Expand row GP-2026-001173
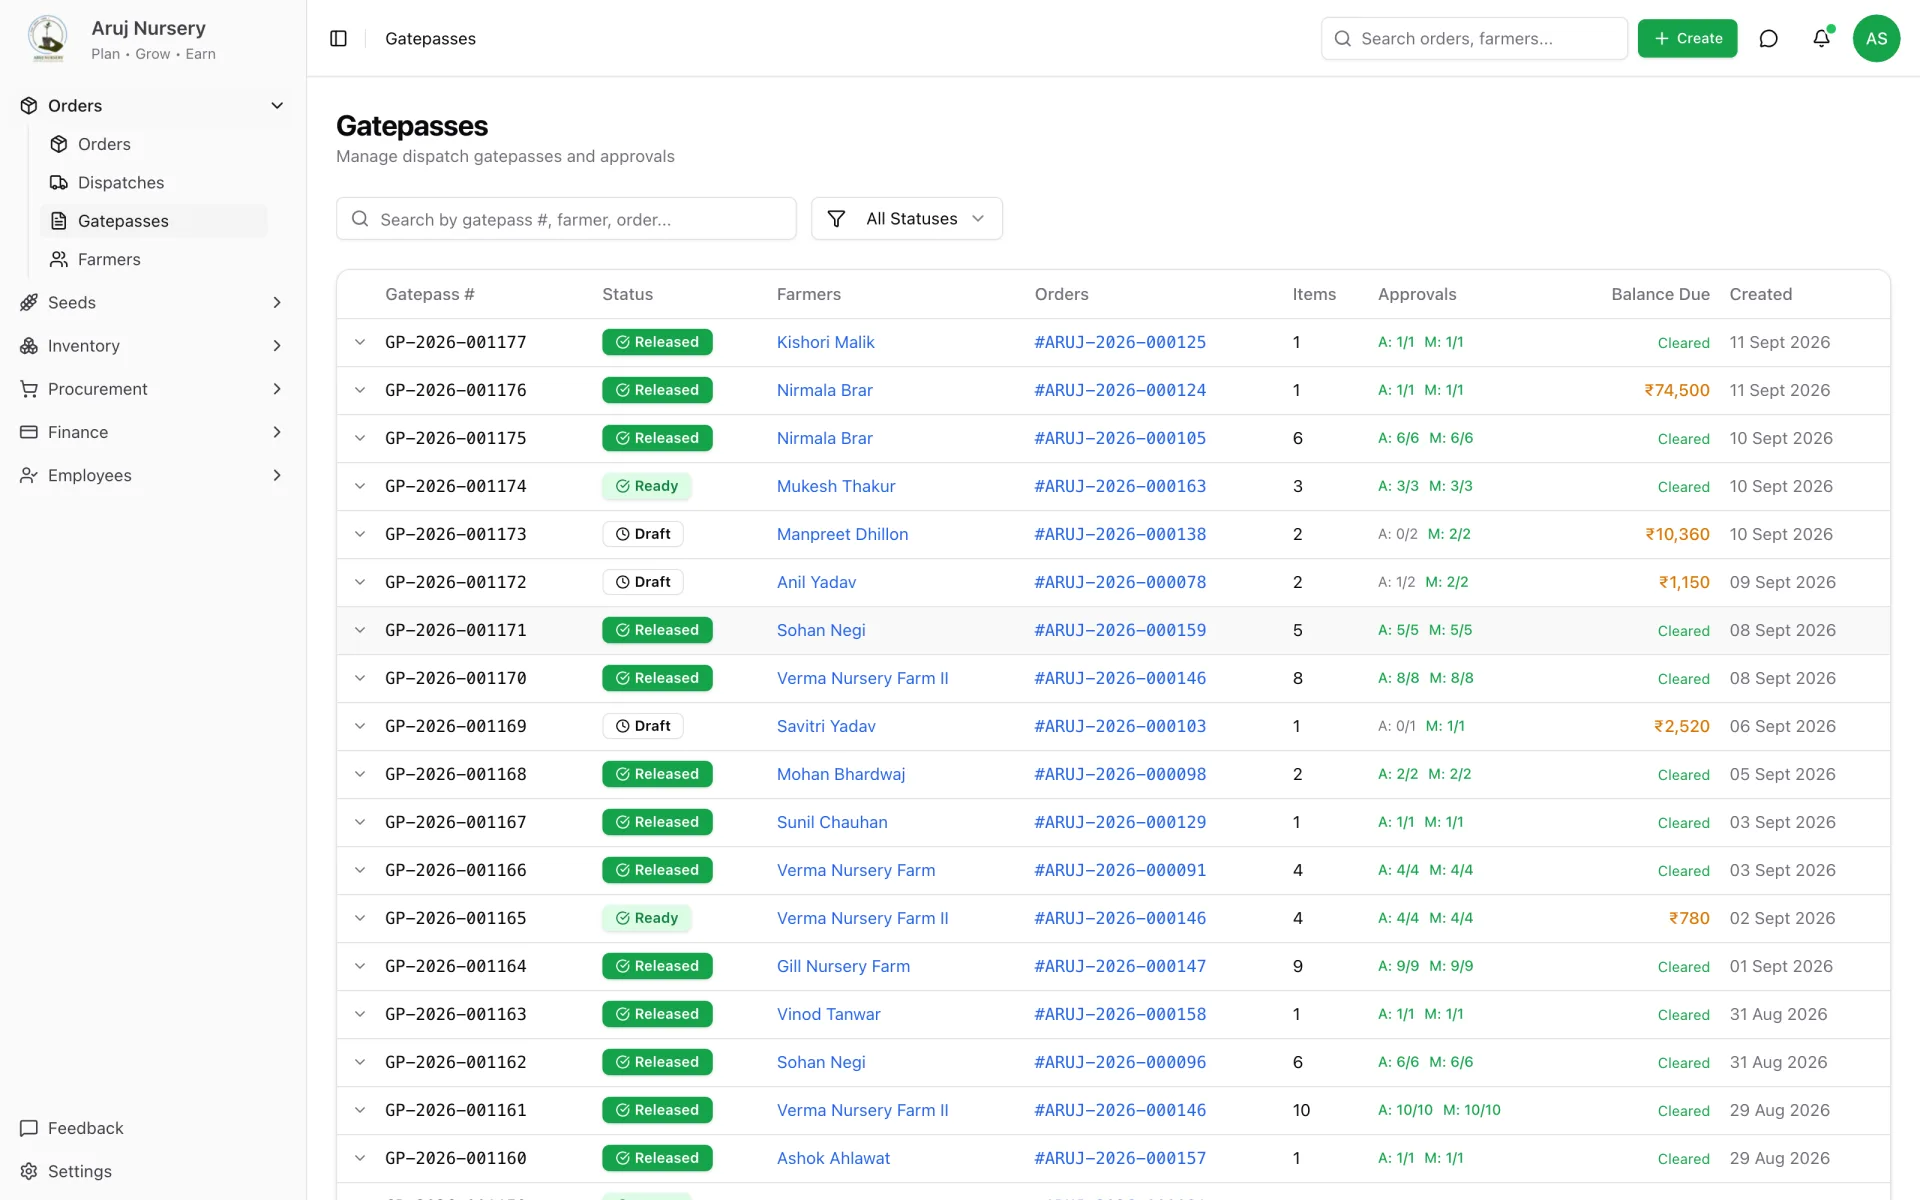 [x=360, y=534]
